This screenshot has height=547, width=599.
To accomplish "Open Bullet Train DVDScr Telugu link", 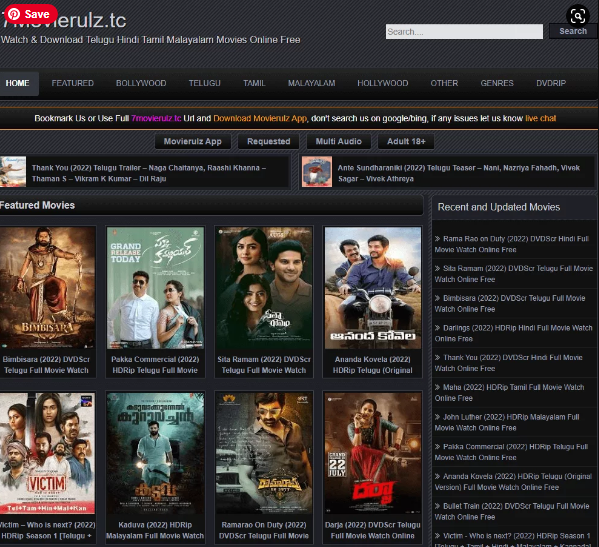I will pyautogui.click(x=512, y=511).
